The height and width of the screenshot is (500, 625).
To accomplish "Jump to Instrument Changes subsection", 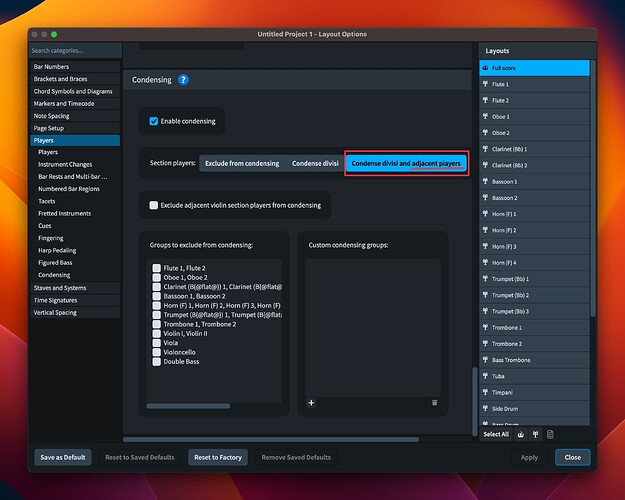I will click(65, 164).
